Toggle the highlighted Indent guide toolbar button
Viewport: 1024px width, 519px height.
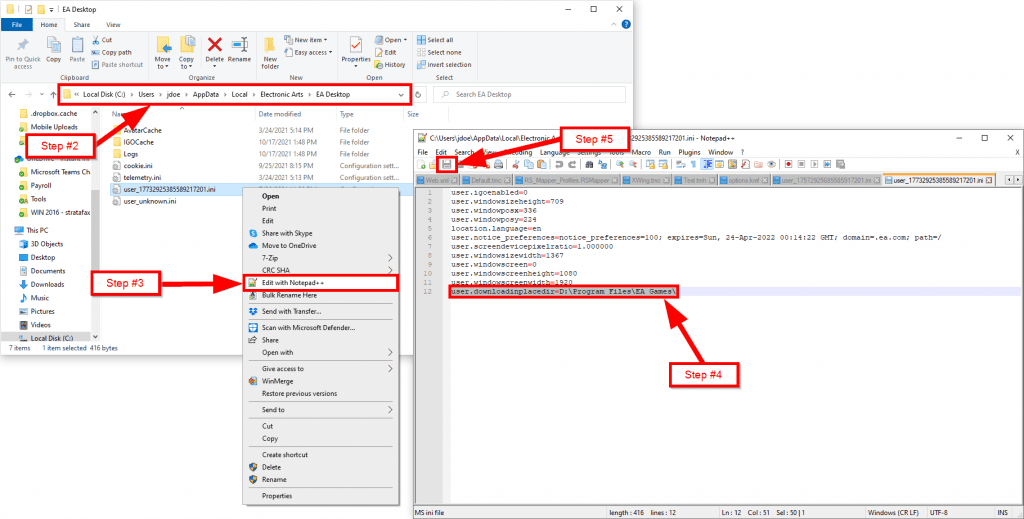click(x=707, y=165)
